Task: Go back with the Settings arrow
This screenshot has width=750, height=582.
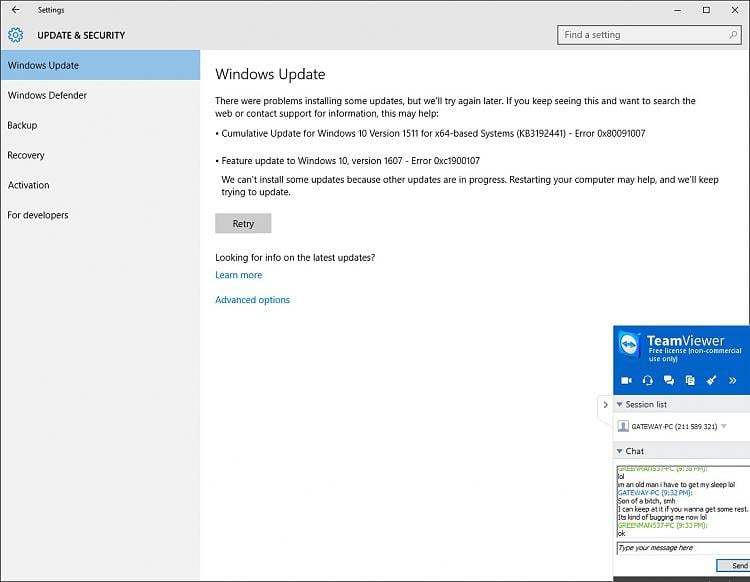Action: point(15,10)
